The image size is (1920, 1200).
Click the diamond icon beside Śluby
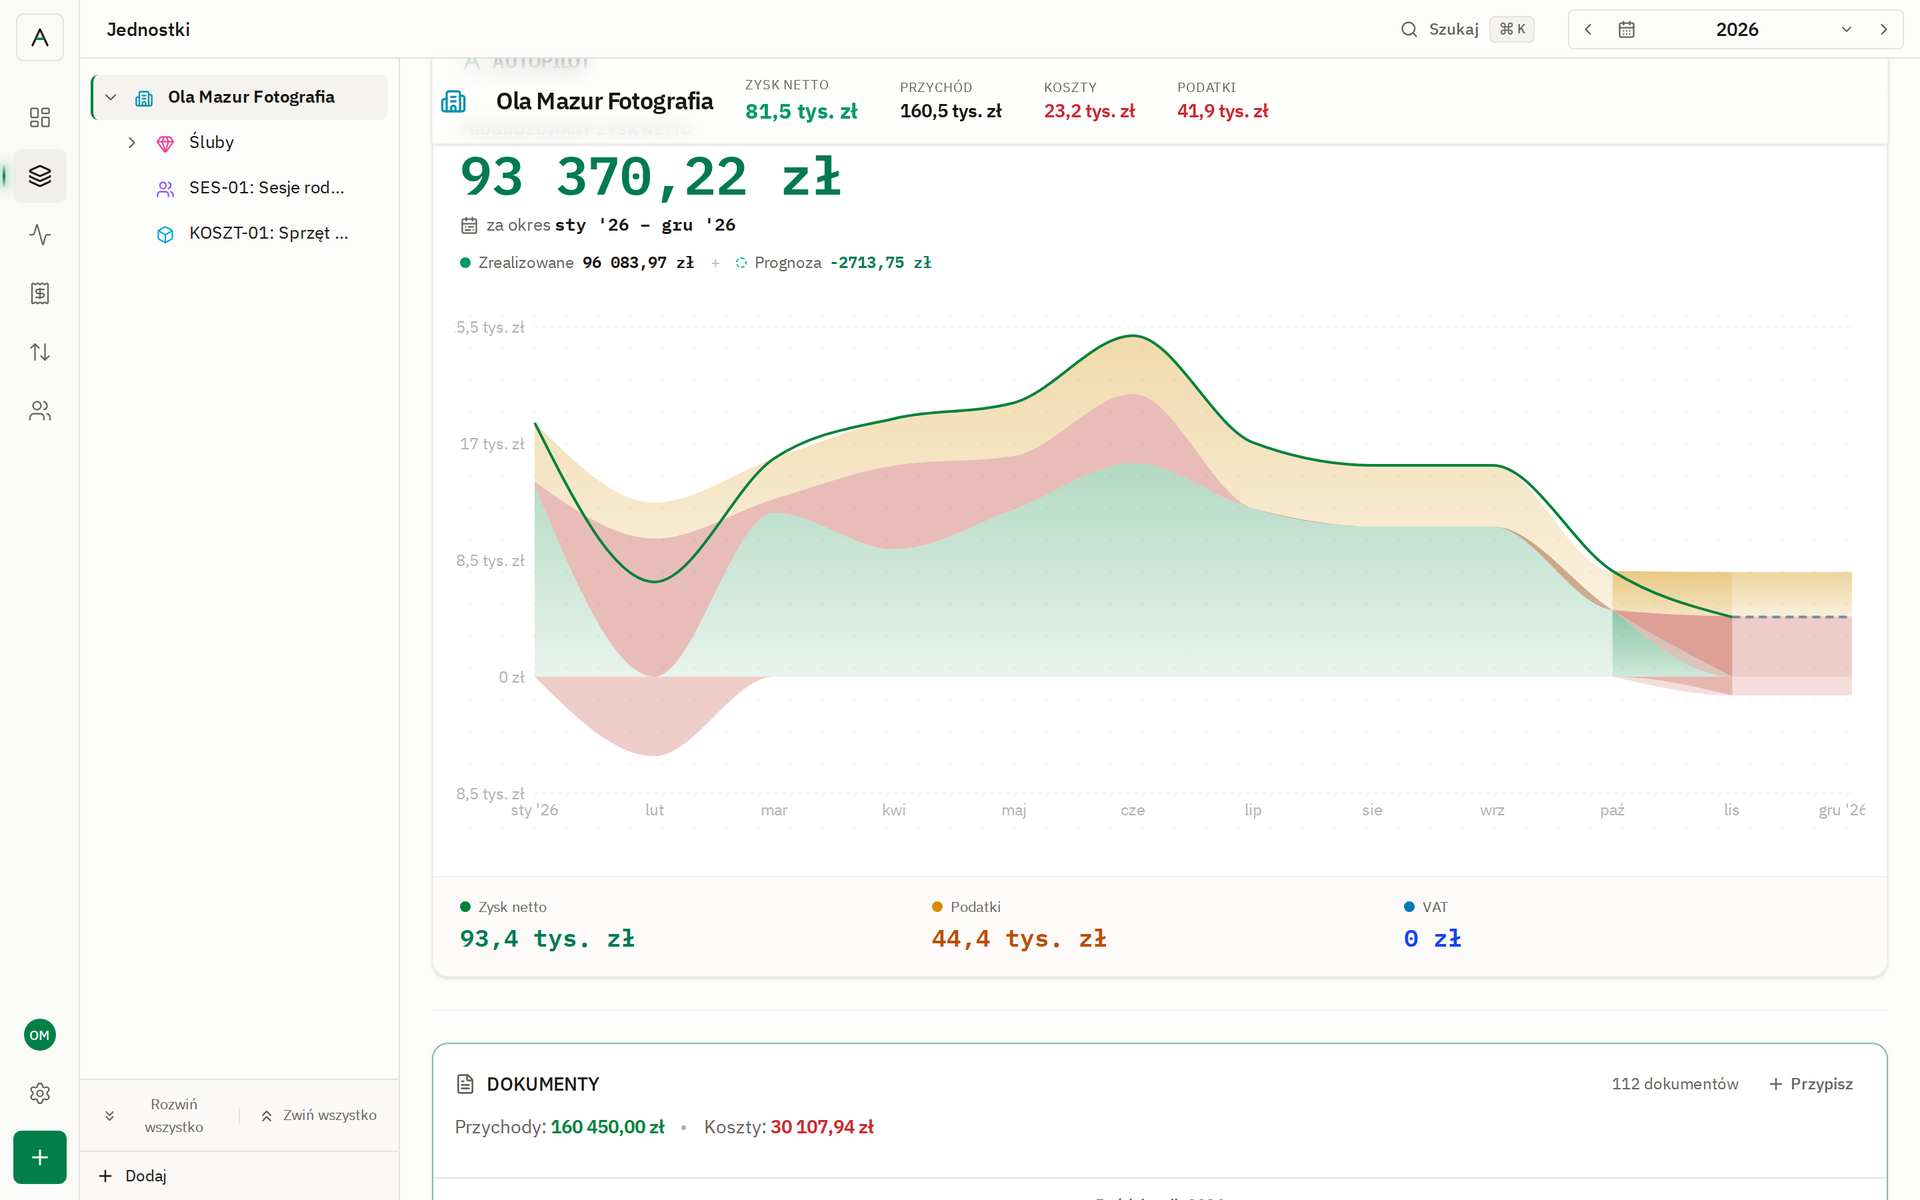(165, 143)
